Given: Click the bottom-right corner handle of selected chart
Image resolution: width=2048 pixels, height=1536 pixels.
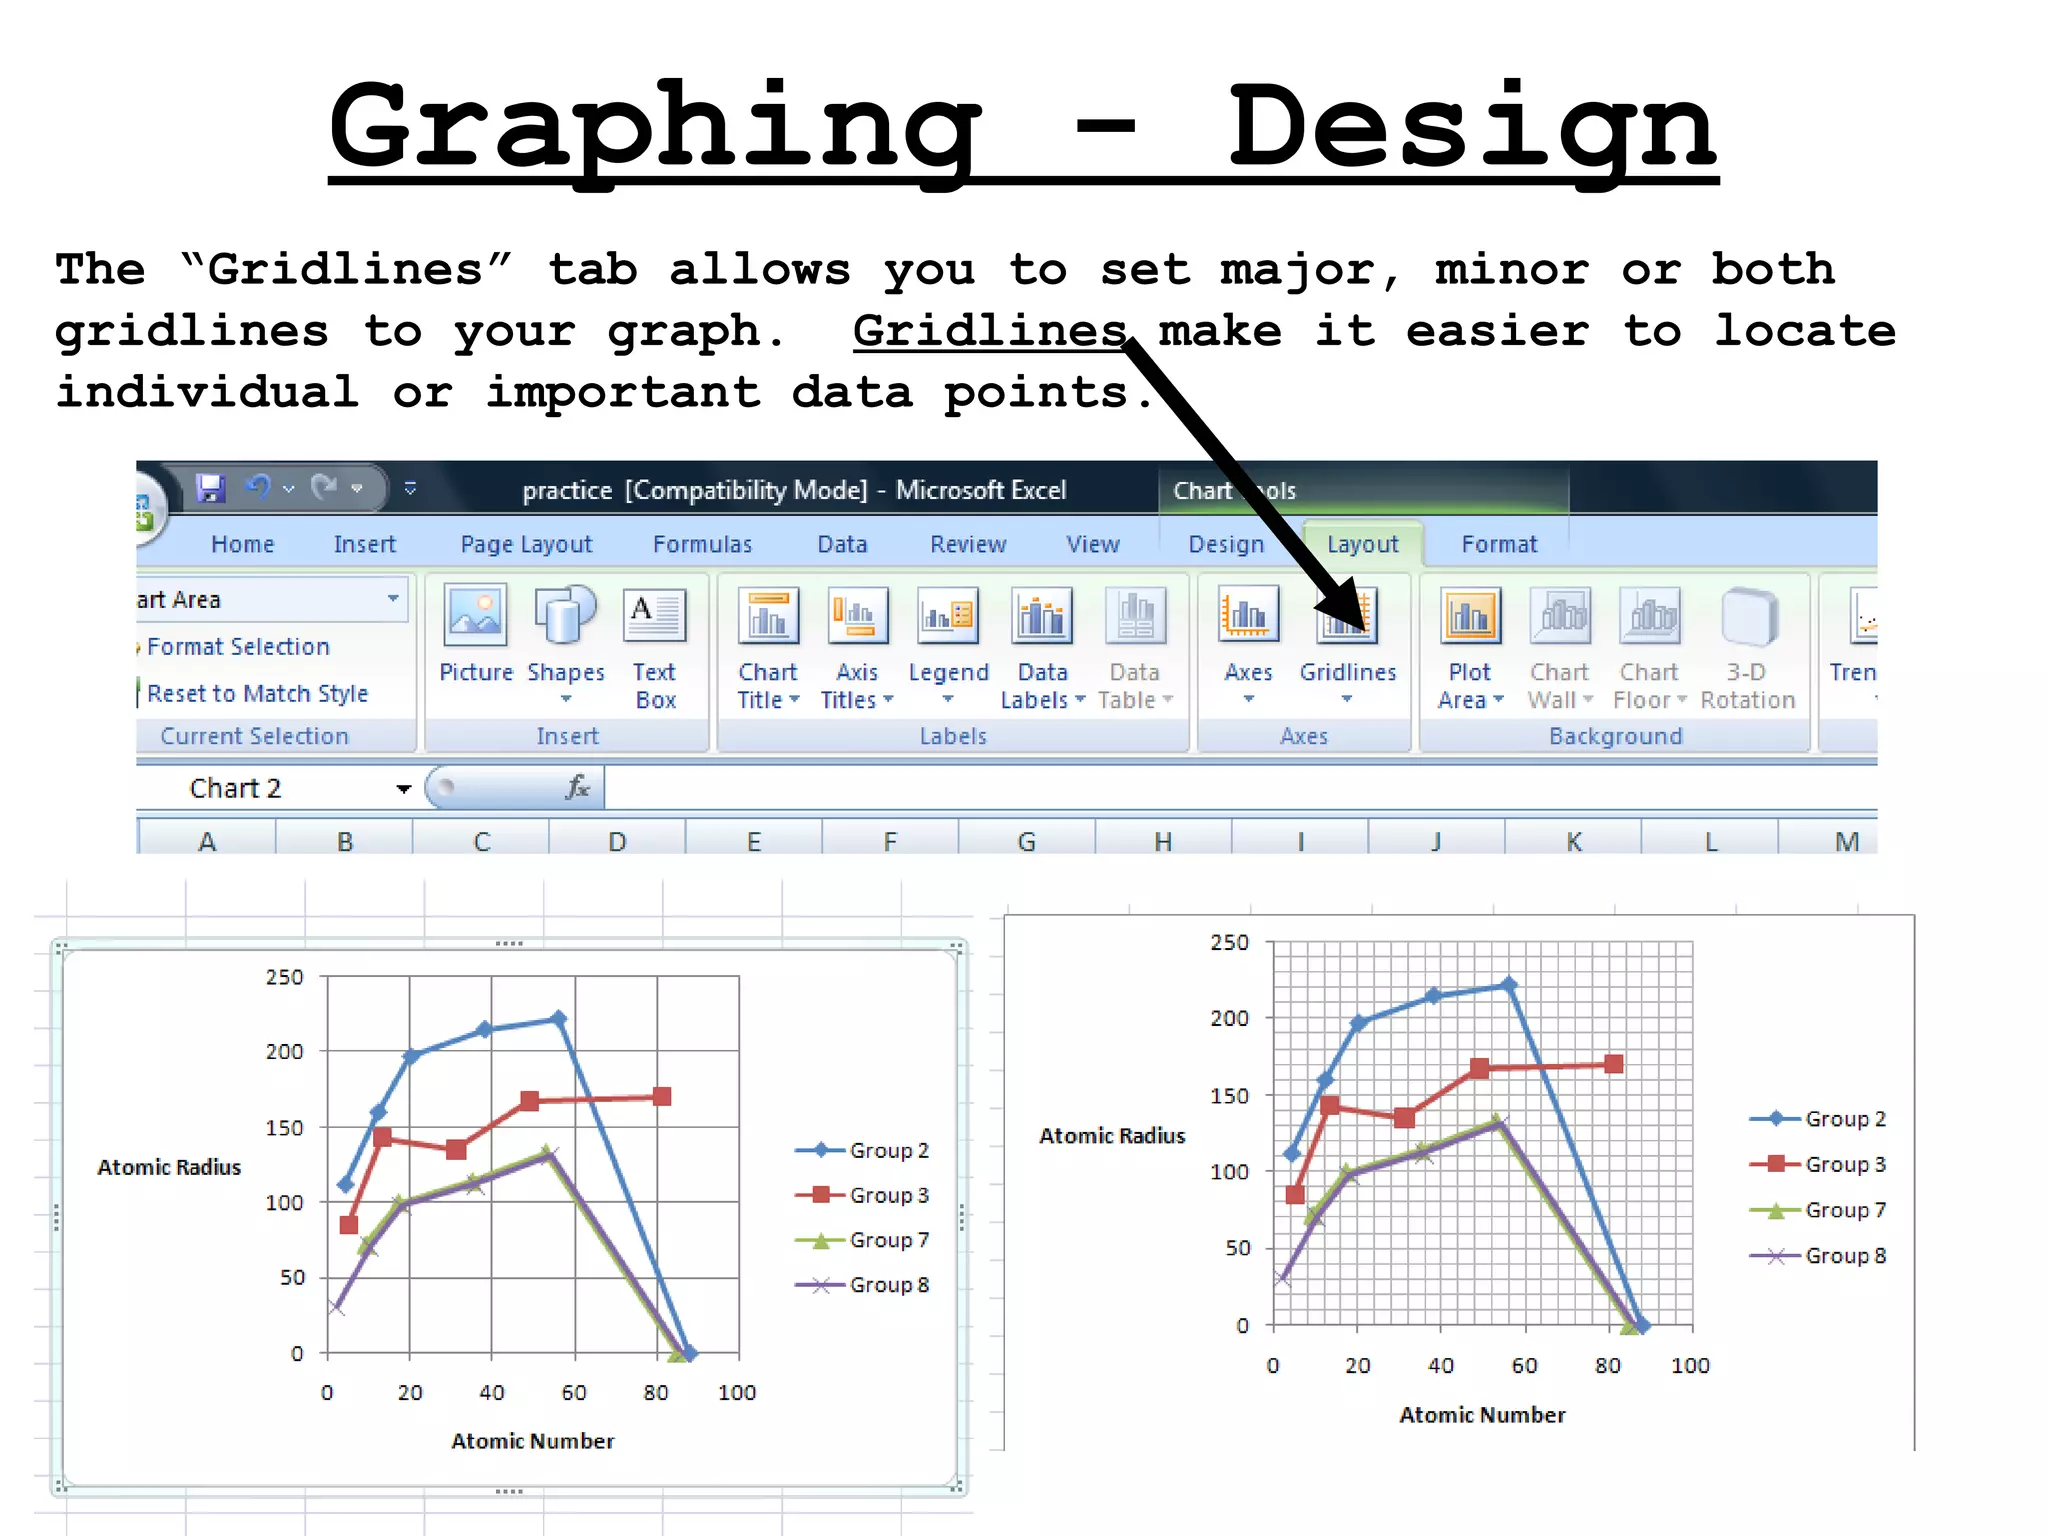Looking at the screenshot, I should (x=959, y=1486).
